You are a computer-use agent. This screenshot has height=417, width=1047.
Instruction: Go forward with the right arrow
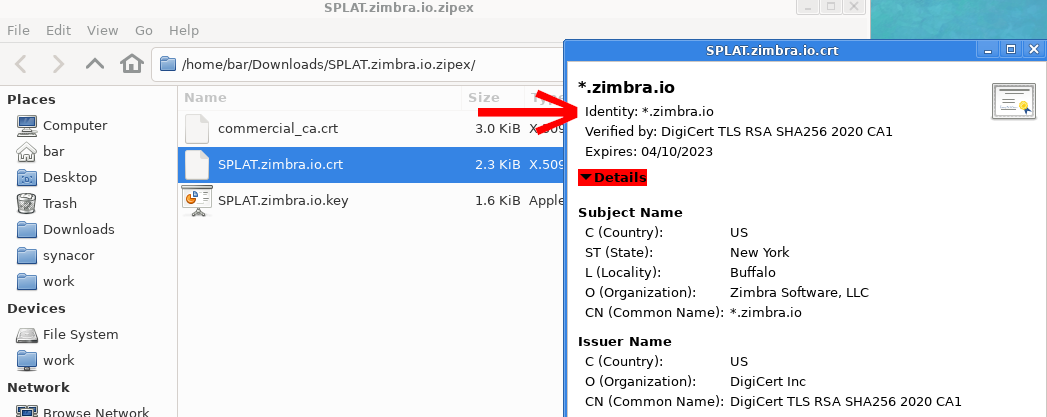(x=58, y=64)
